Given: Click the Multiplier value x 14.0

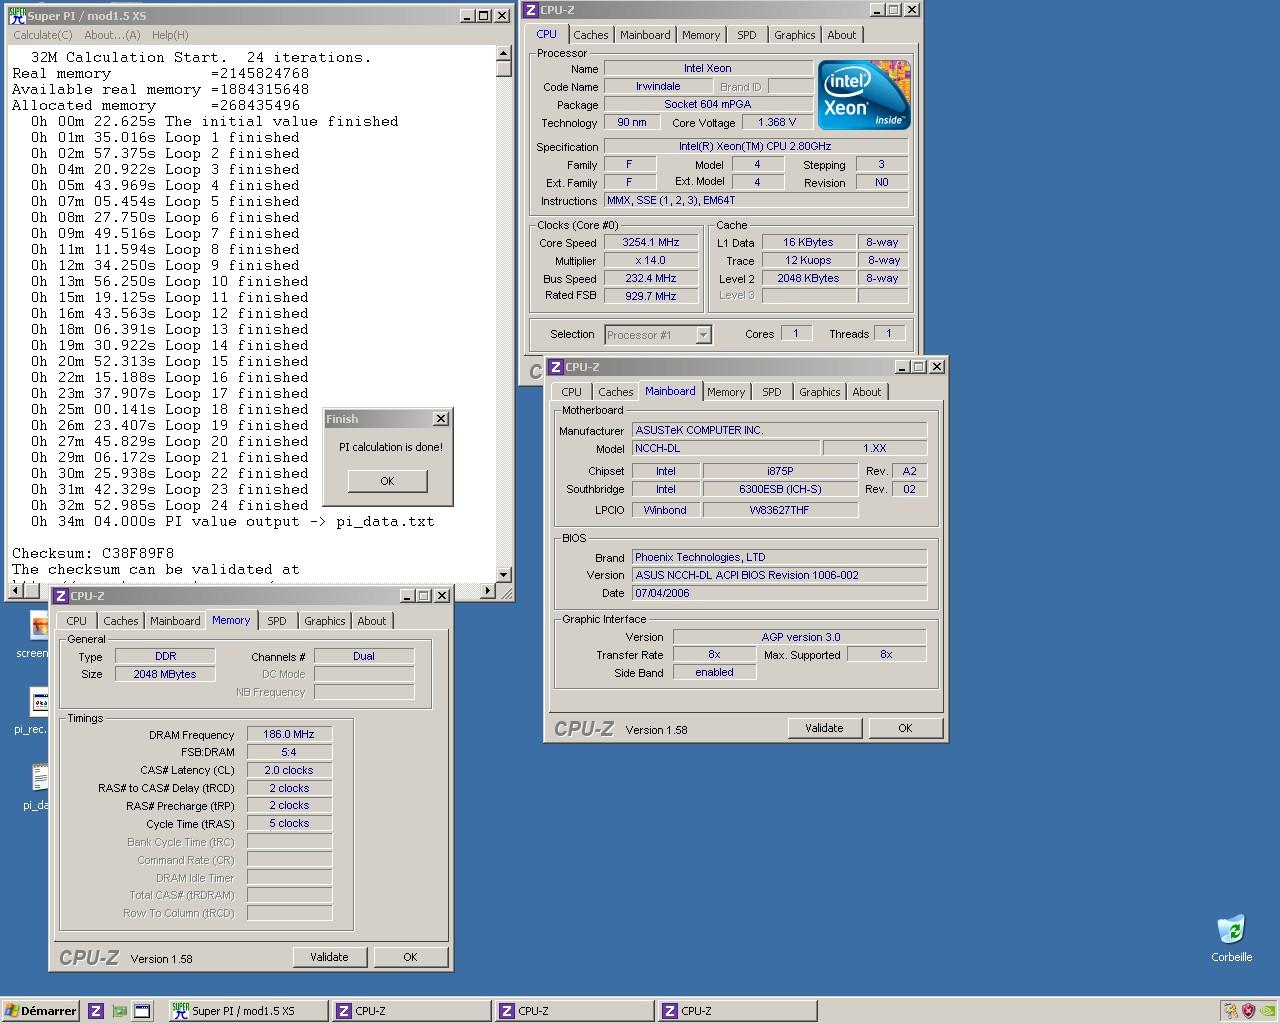Looking at the screenshot, I should [650, 261].
